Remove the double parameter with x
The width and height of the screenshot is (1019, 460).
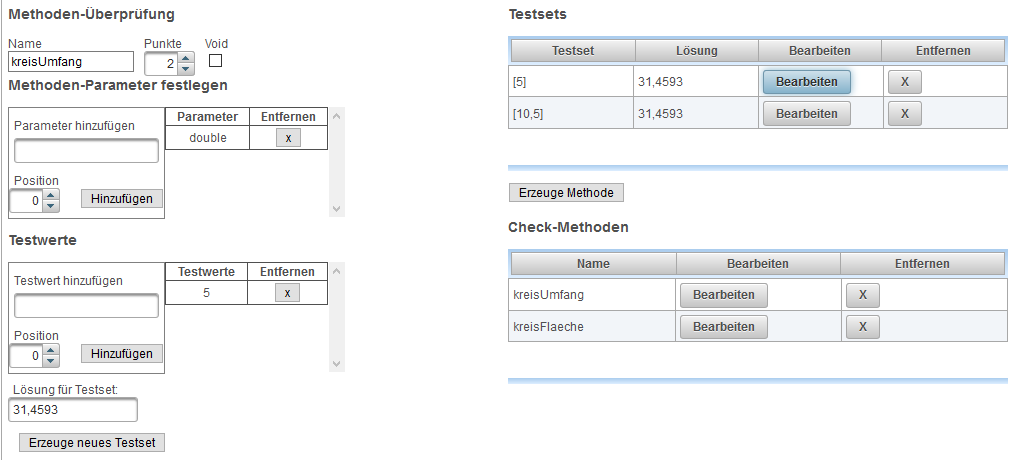coord(289,138)
